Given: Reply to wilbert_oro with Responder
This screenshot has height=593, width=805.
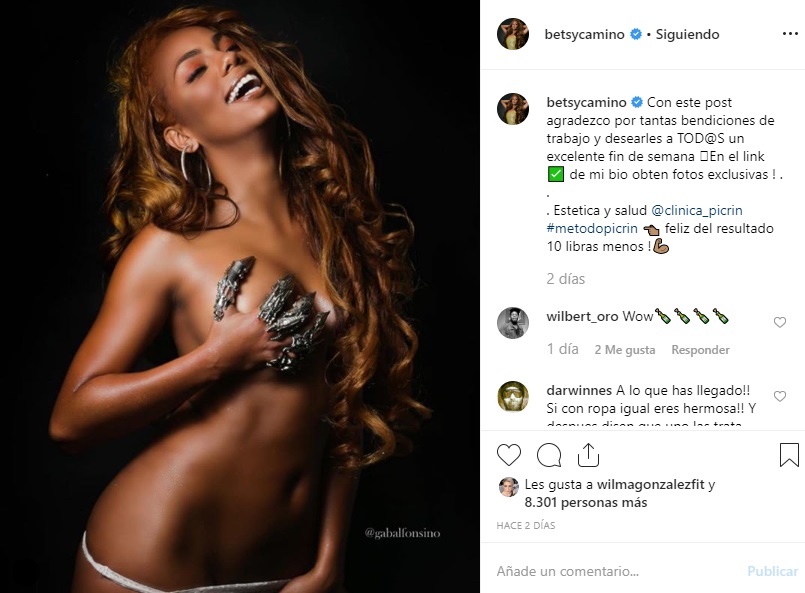Looking at the screenshot, I should pyautogui.click(x=700, y=350).
